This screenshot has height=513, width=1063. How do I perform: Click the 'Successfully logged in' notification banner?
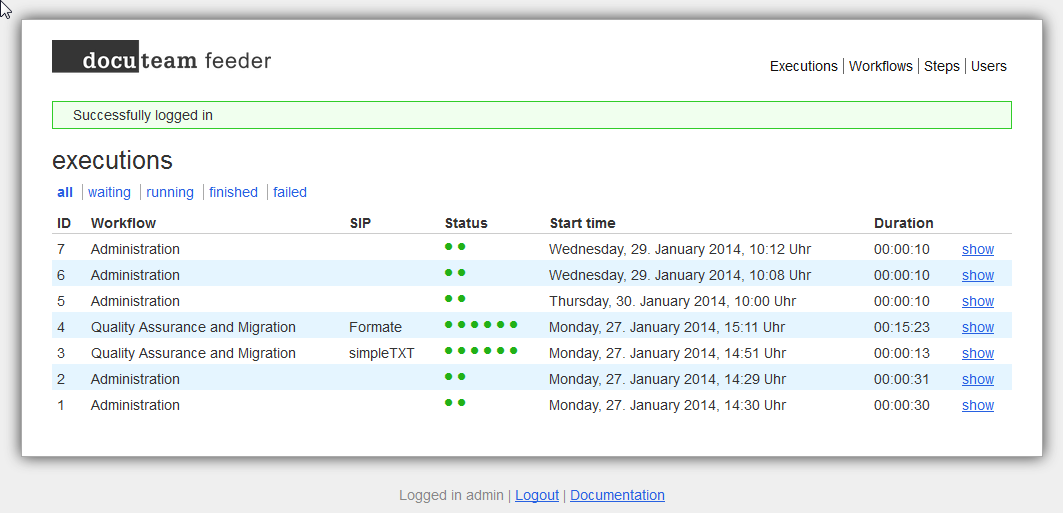click(x=532, y=115)
